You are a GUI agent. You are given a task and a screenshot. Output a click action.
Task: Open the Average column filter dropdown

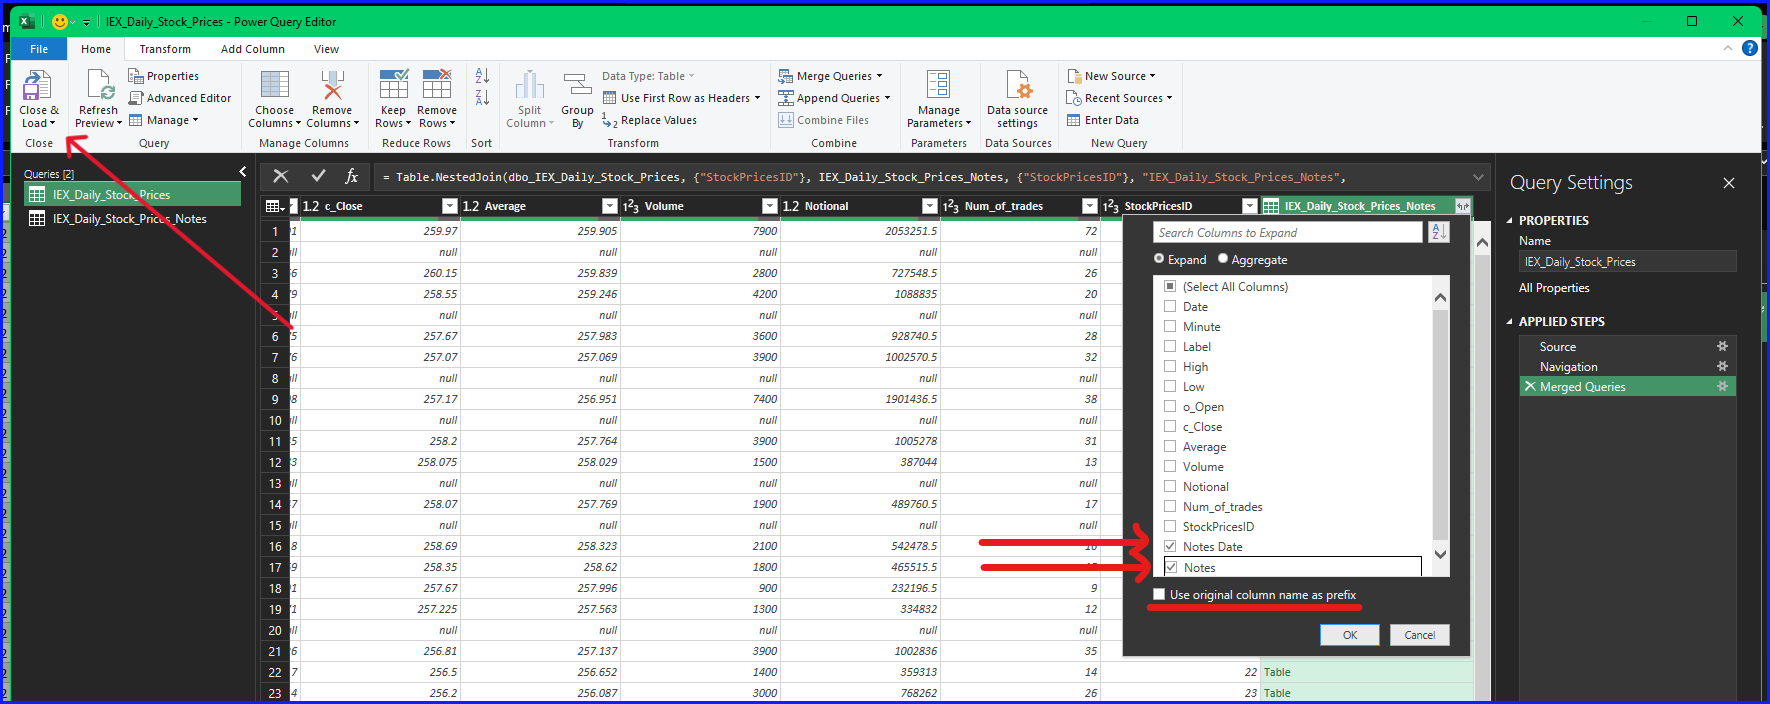(610, 206)
